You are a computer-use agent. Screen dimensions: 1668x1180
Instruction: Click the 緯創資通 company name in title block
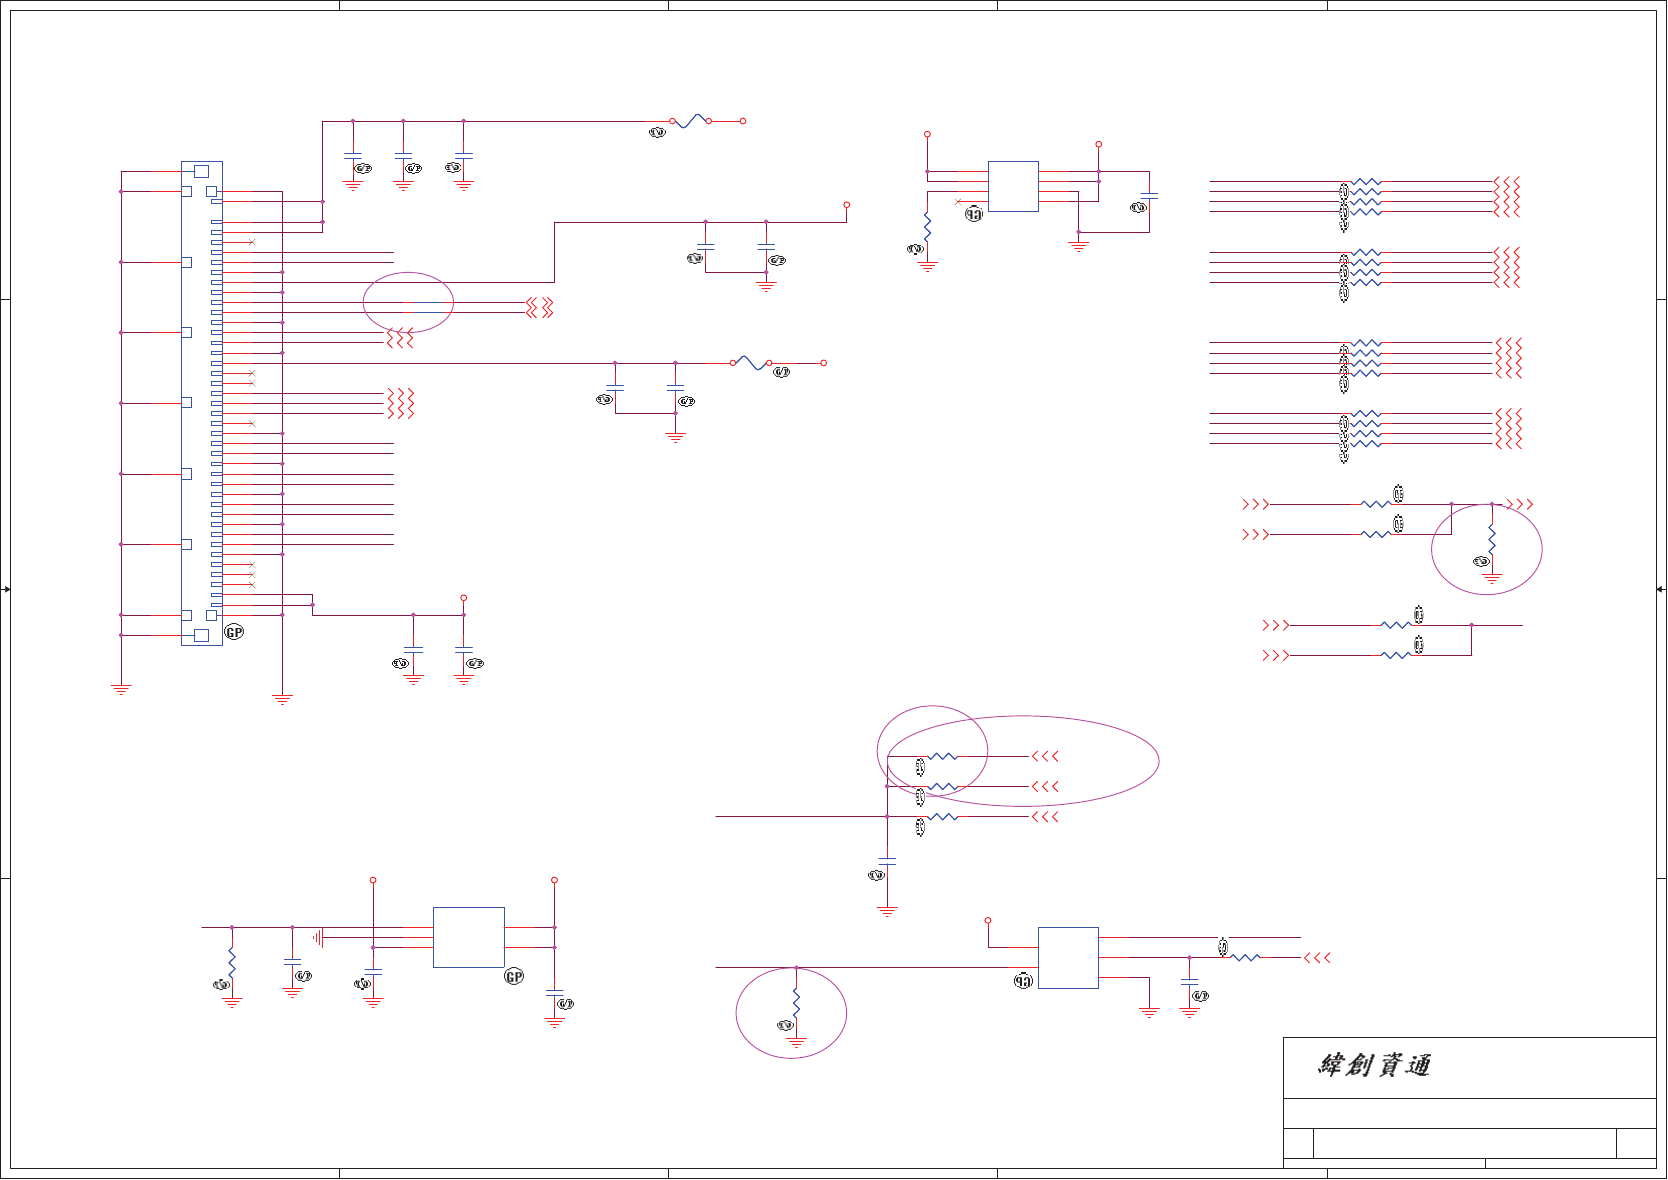click(x=1374, y=1066)
